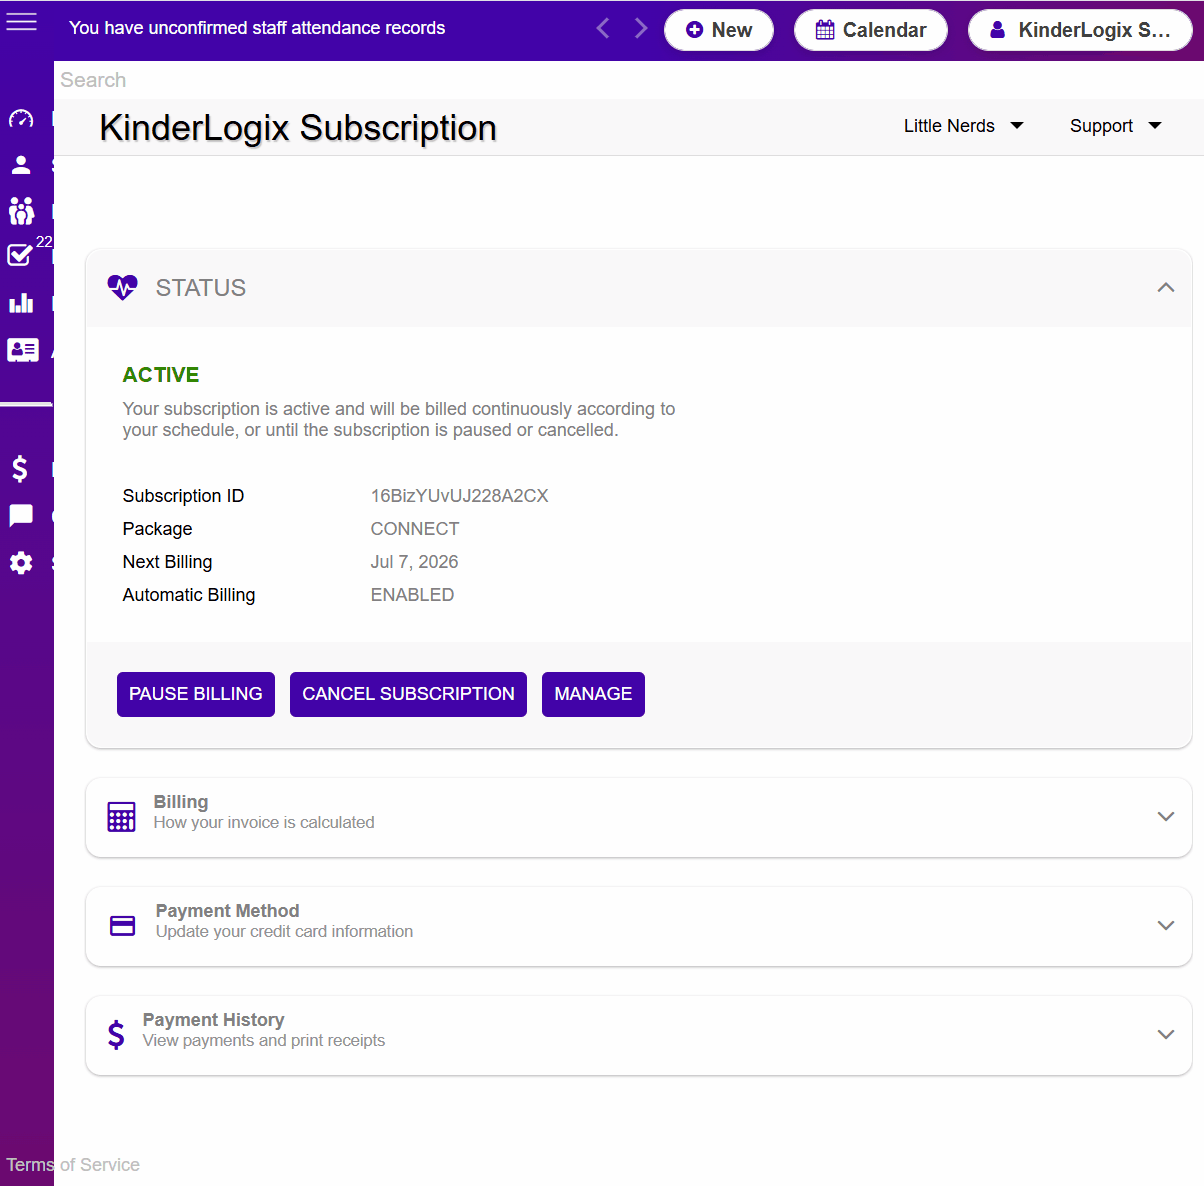The width and height of the screenshot is (1204, 1186).
Task: Click CANCEL SUBSCRIPTION
Action: point(408,694)
